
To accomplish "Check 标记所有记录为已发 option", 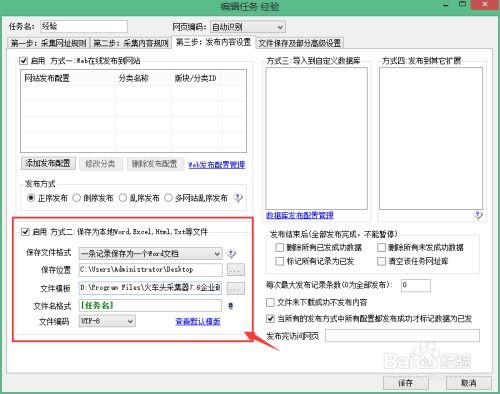I will click(279, 261).
